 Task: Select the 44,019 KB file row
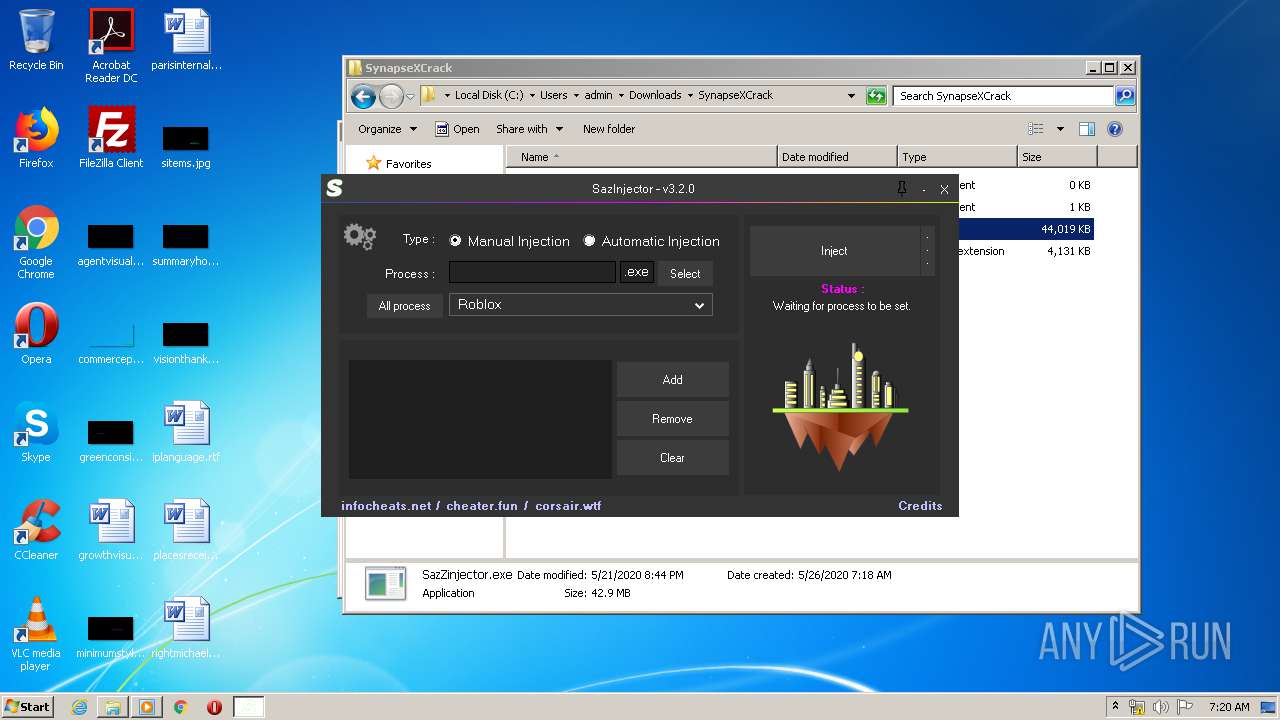1025,229
